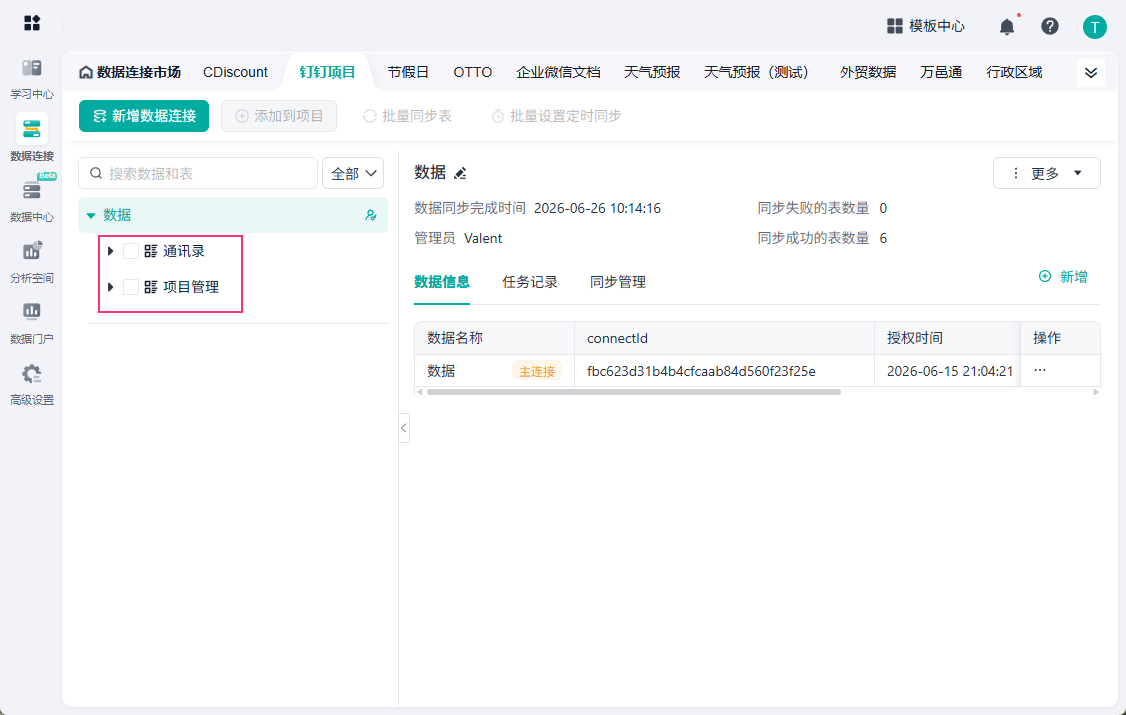Switch to the 外贸数据 tab
The image size is (1126, 715).
pyautogui.click(x=867, y=73)
